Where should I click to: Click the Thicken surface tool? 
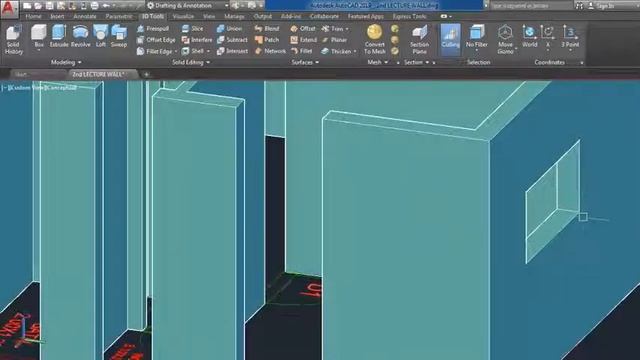(336, 51)
